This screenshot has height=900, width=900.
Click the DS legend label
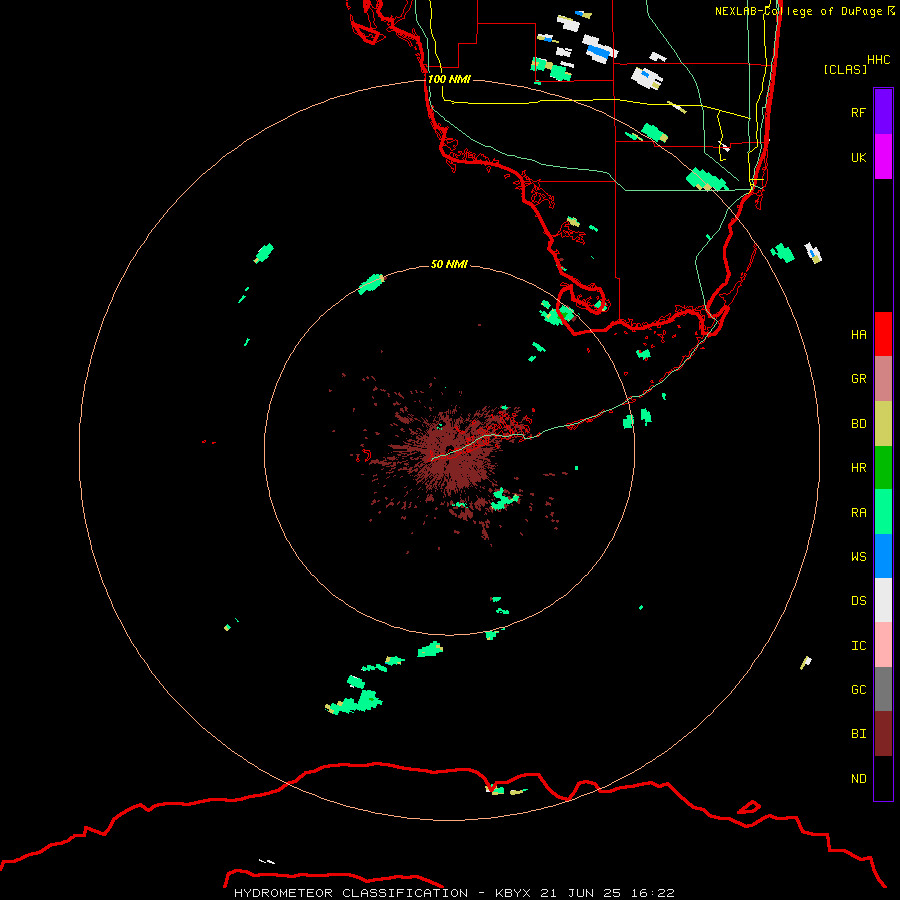858,601
